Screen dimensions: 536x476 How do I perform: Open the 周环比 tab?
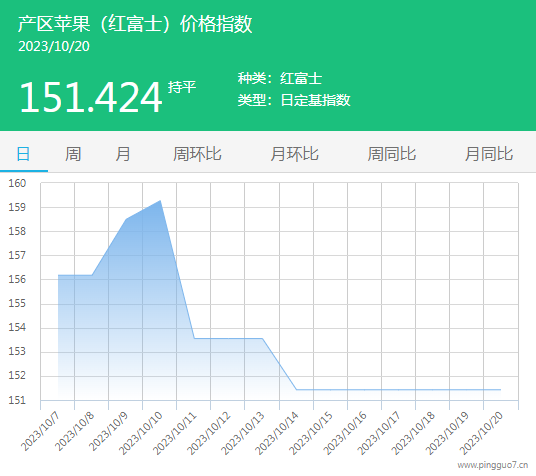coord(197,154)
